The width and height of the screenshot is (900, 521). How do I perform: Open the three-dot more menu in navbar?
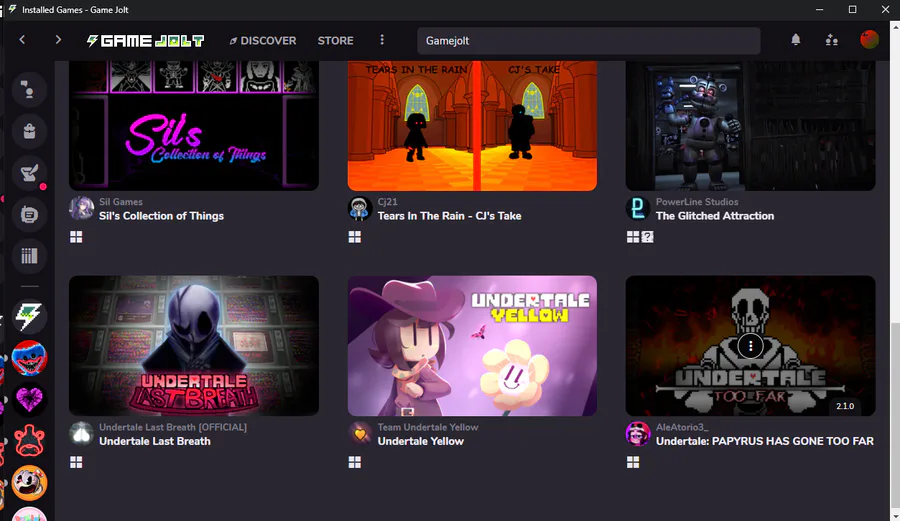click(382, 40)
